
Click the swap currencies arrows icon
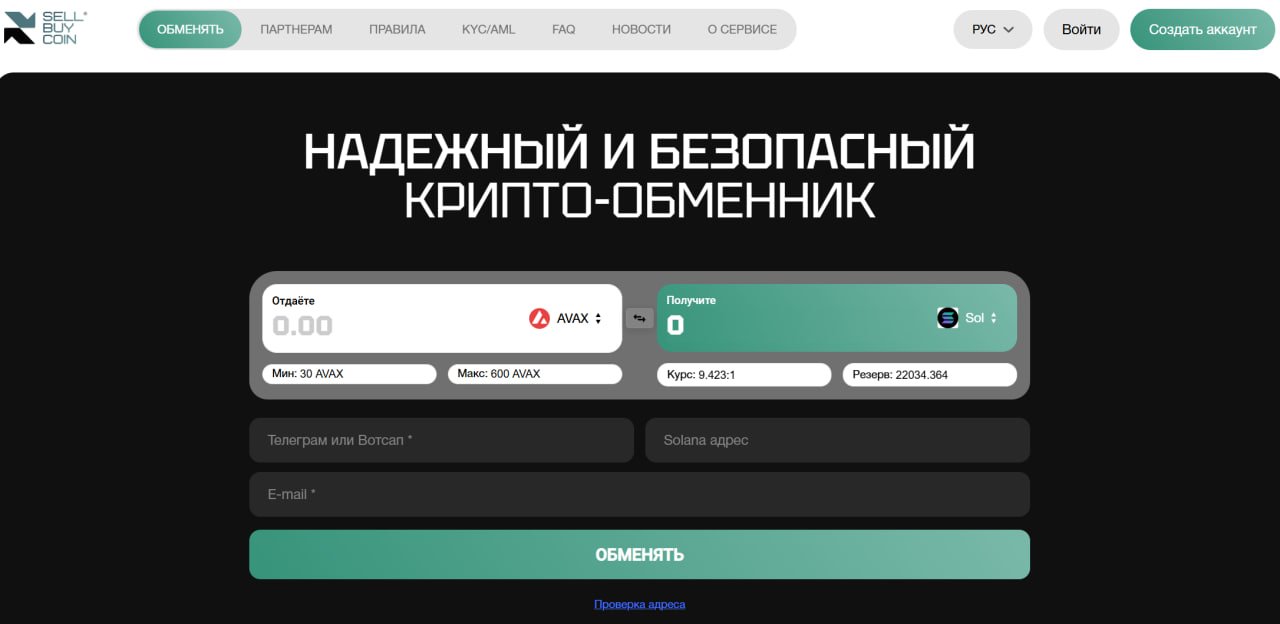tap(639, 318)
